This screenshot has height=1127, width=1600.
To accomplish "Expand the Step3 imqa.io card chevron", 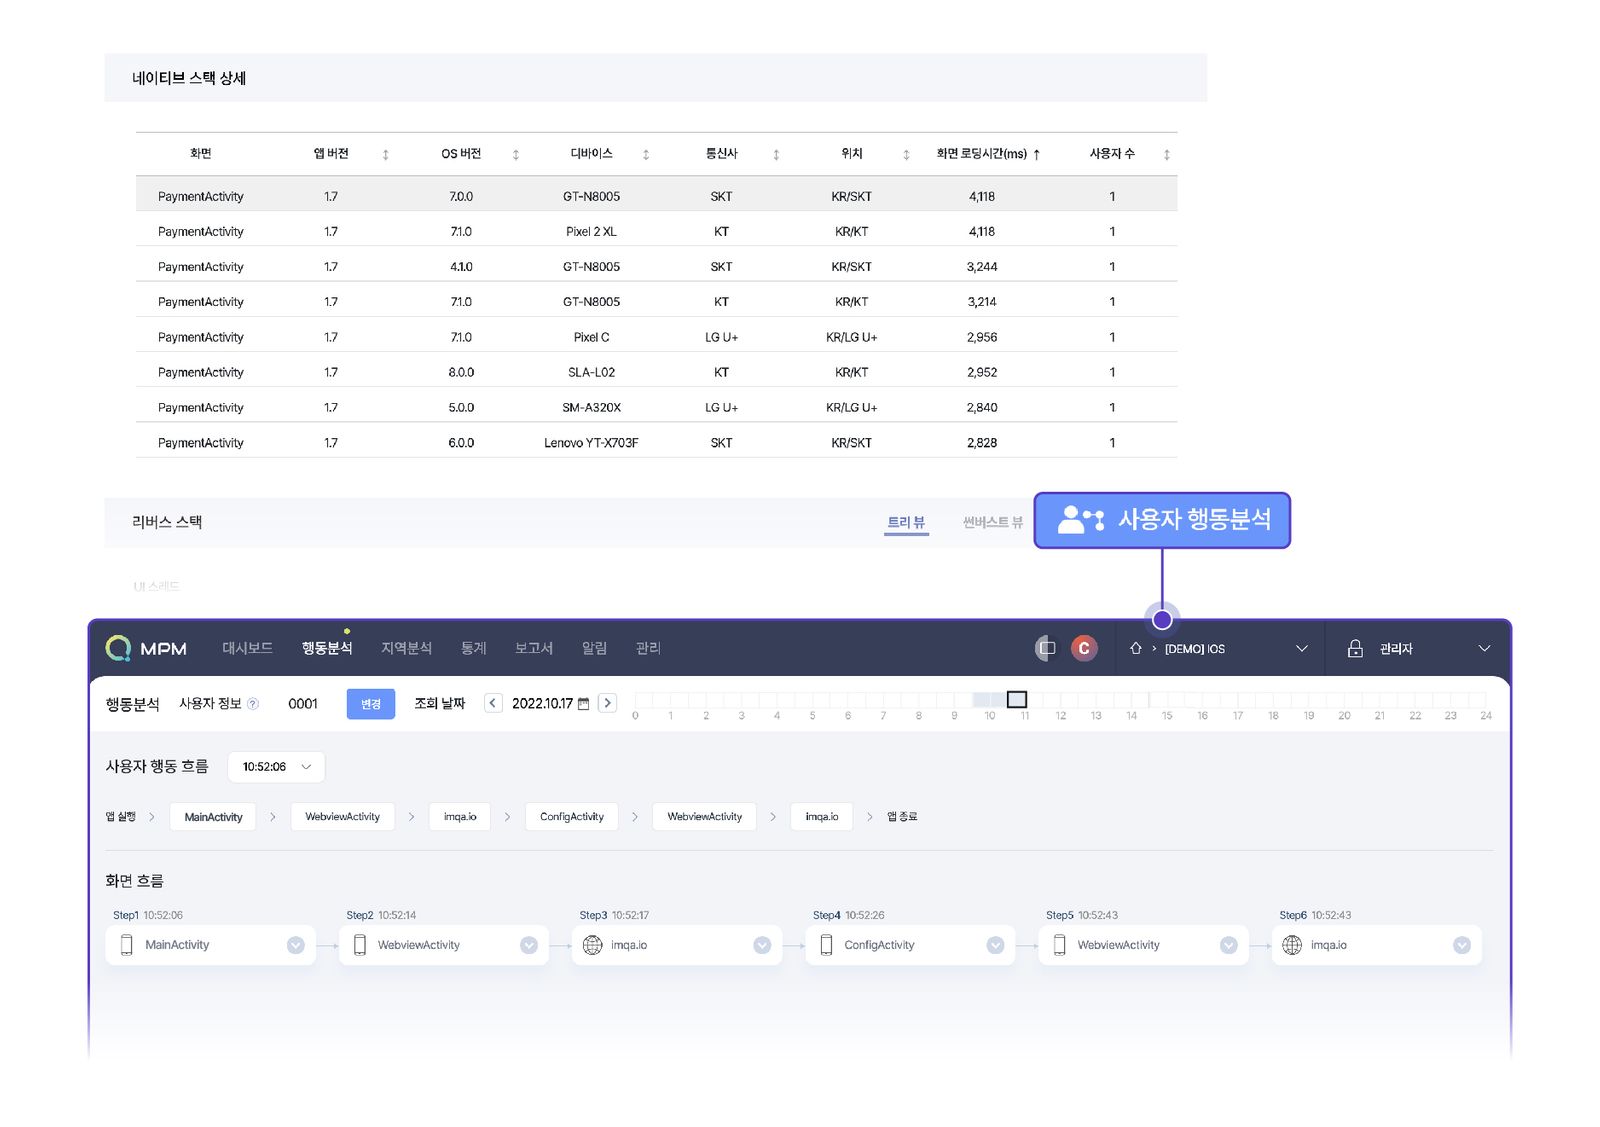I will click(x=762, y=945).
